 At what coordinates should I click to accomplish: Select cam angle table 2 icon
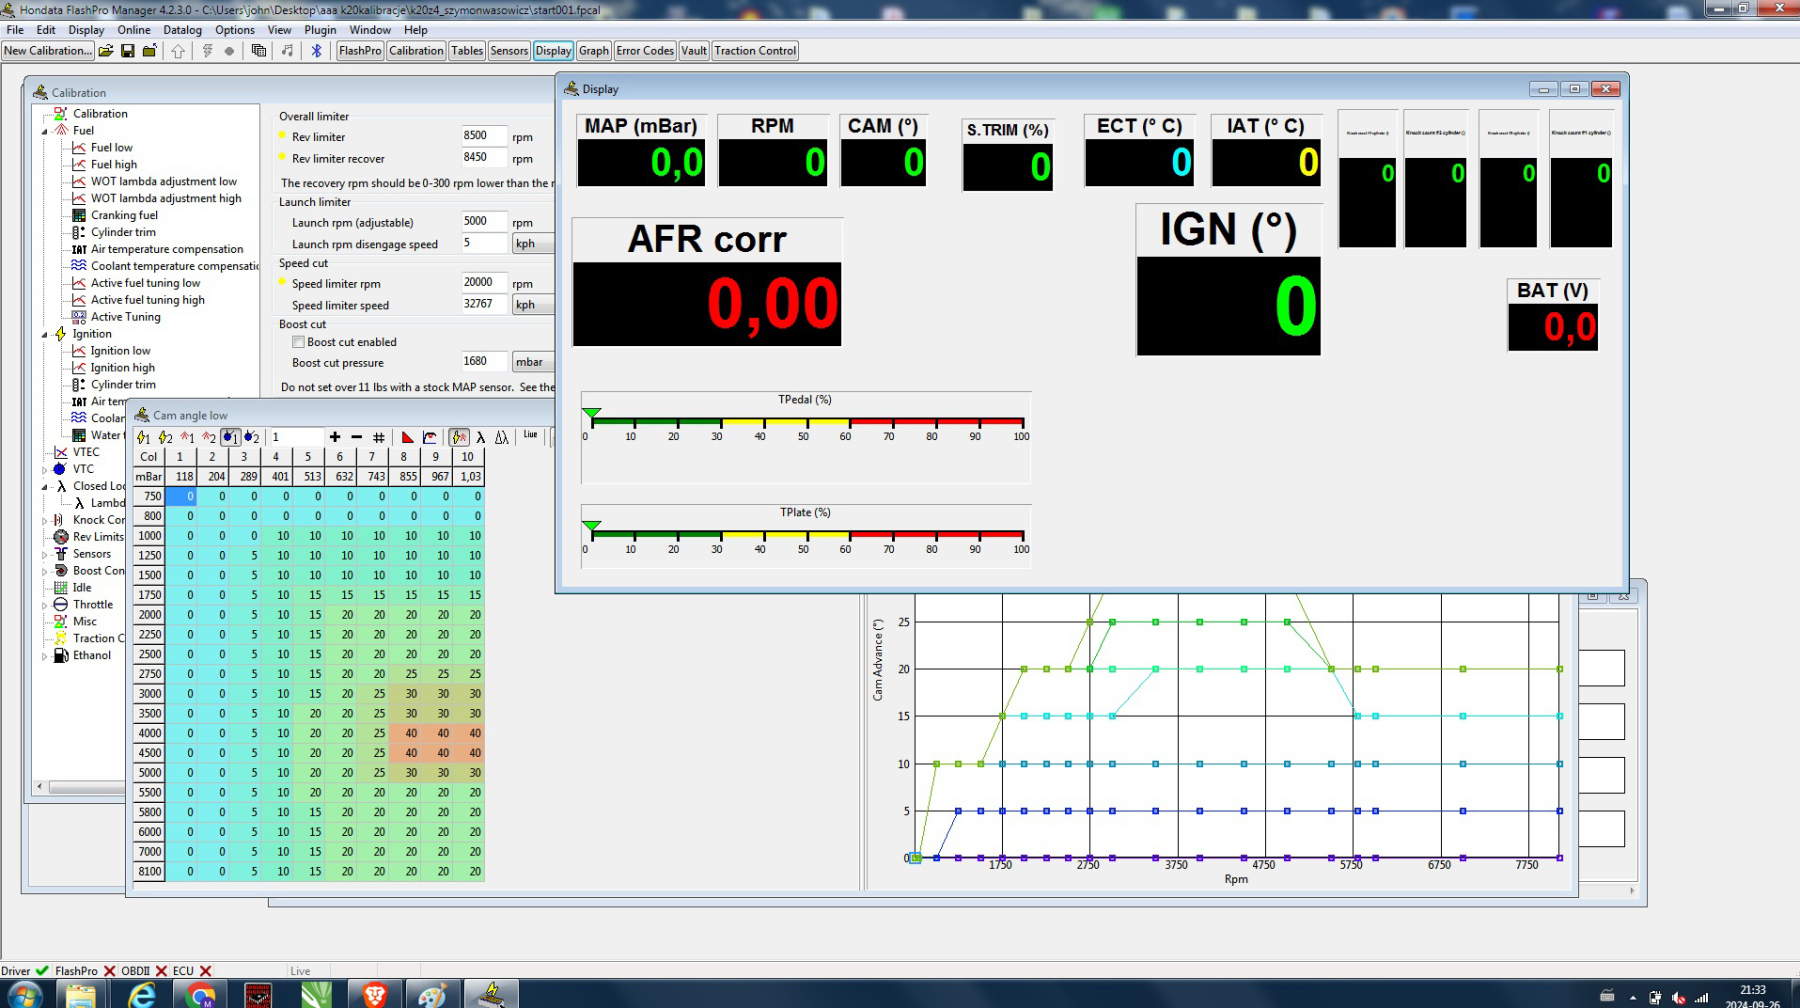(x=252, y=437)
